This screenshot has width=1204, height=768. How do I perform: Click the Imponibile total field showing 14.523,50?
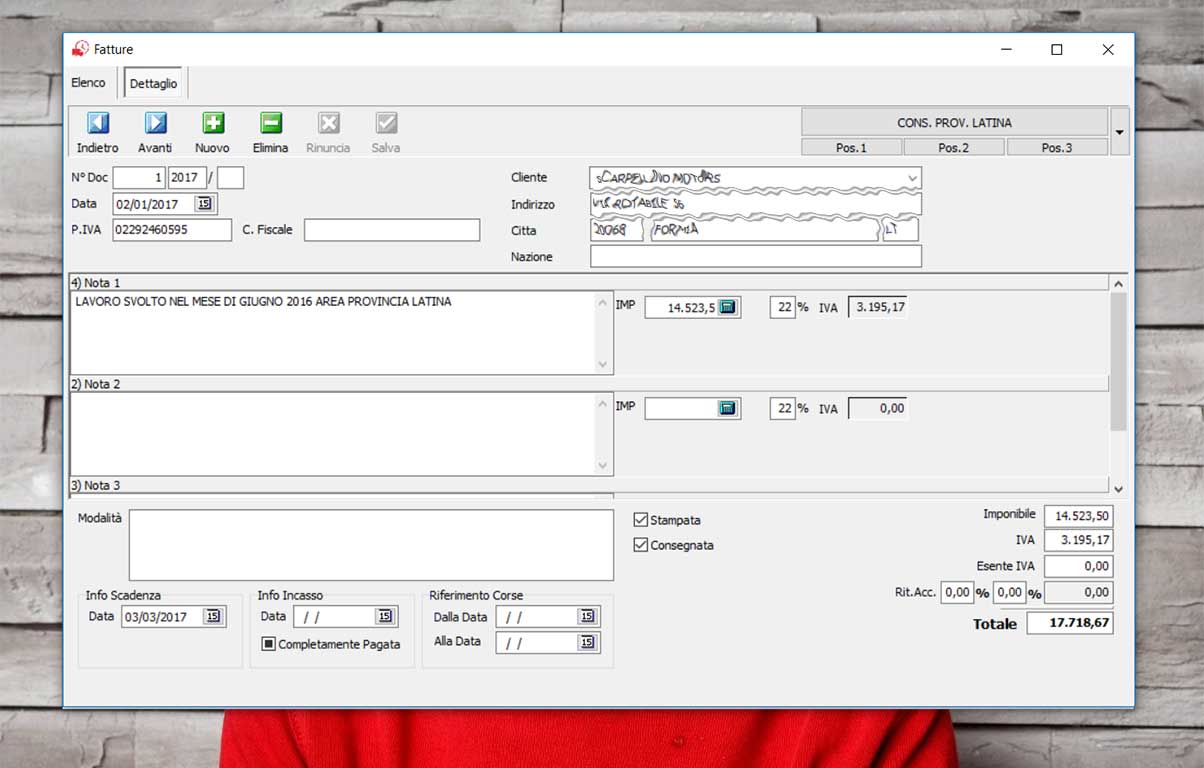1078,515
